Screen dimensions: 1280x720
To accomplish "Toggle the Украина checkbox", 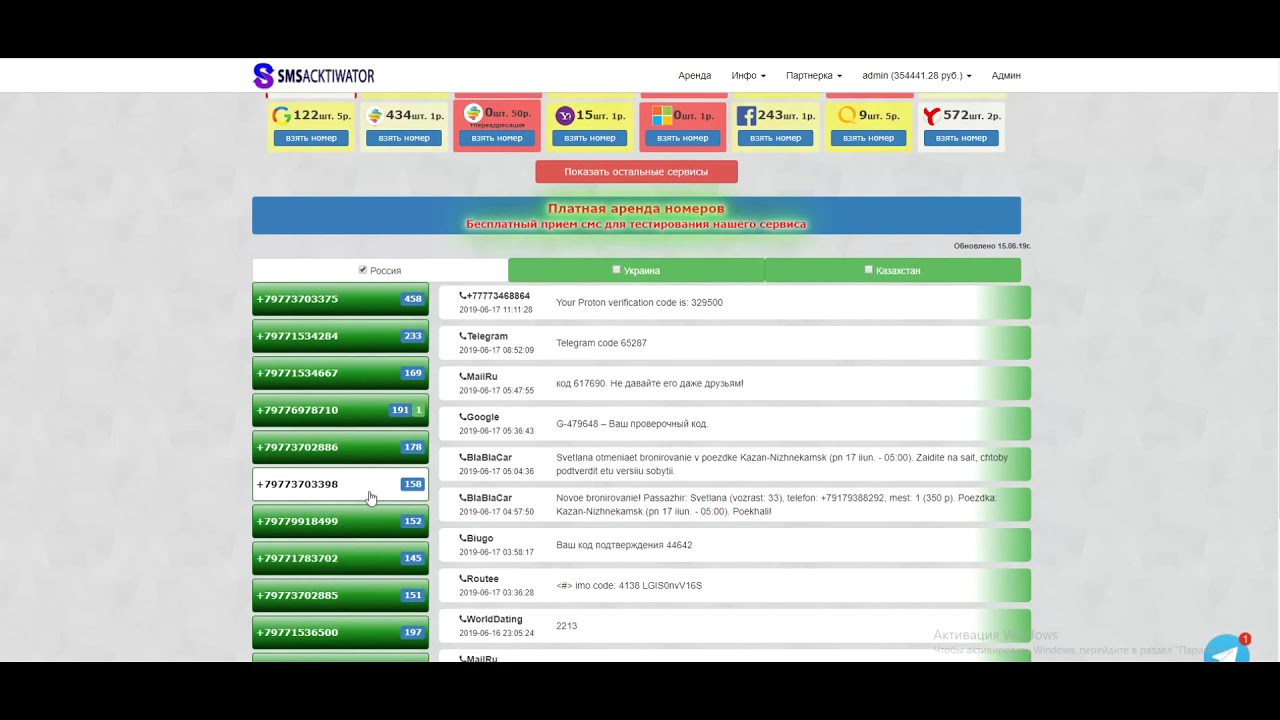I will point(617,270).
